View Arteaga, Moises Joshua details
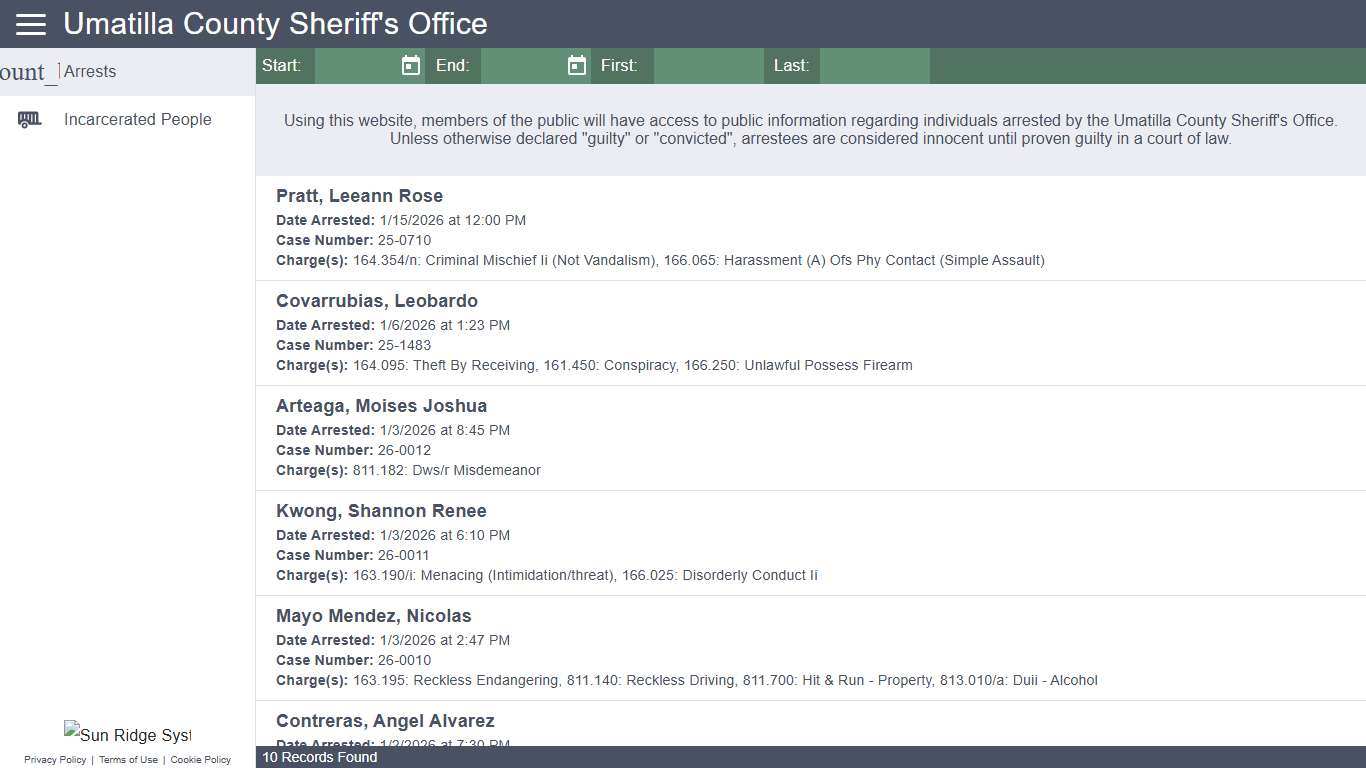Viewport: 1366px width, 768px height. 381,405
